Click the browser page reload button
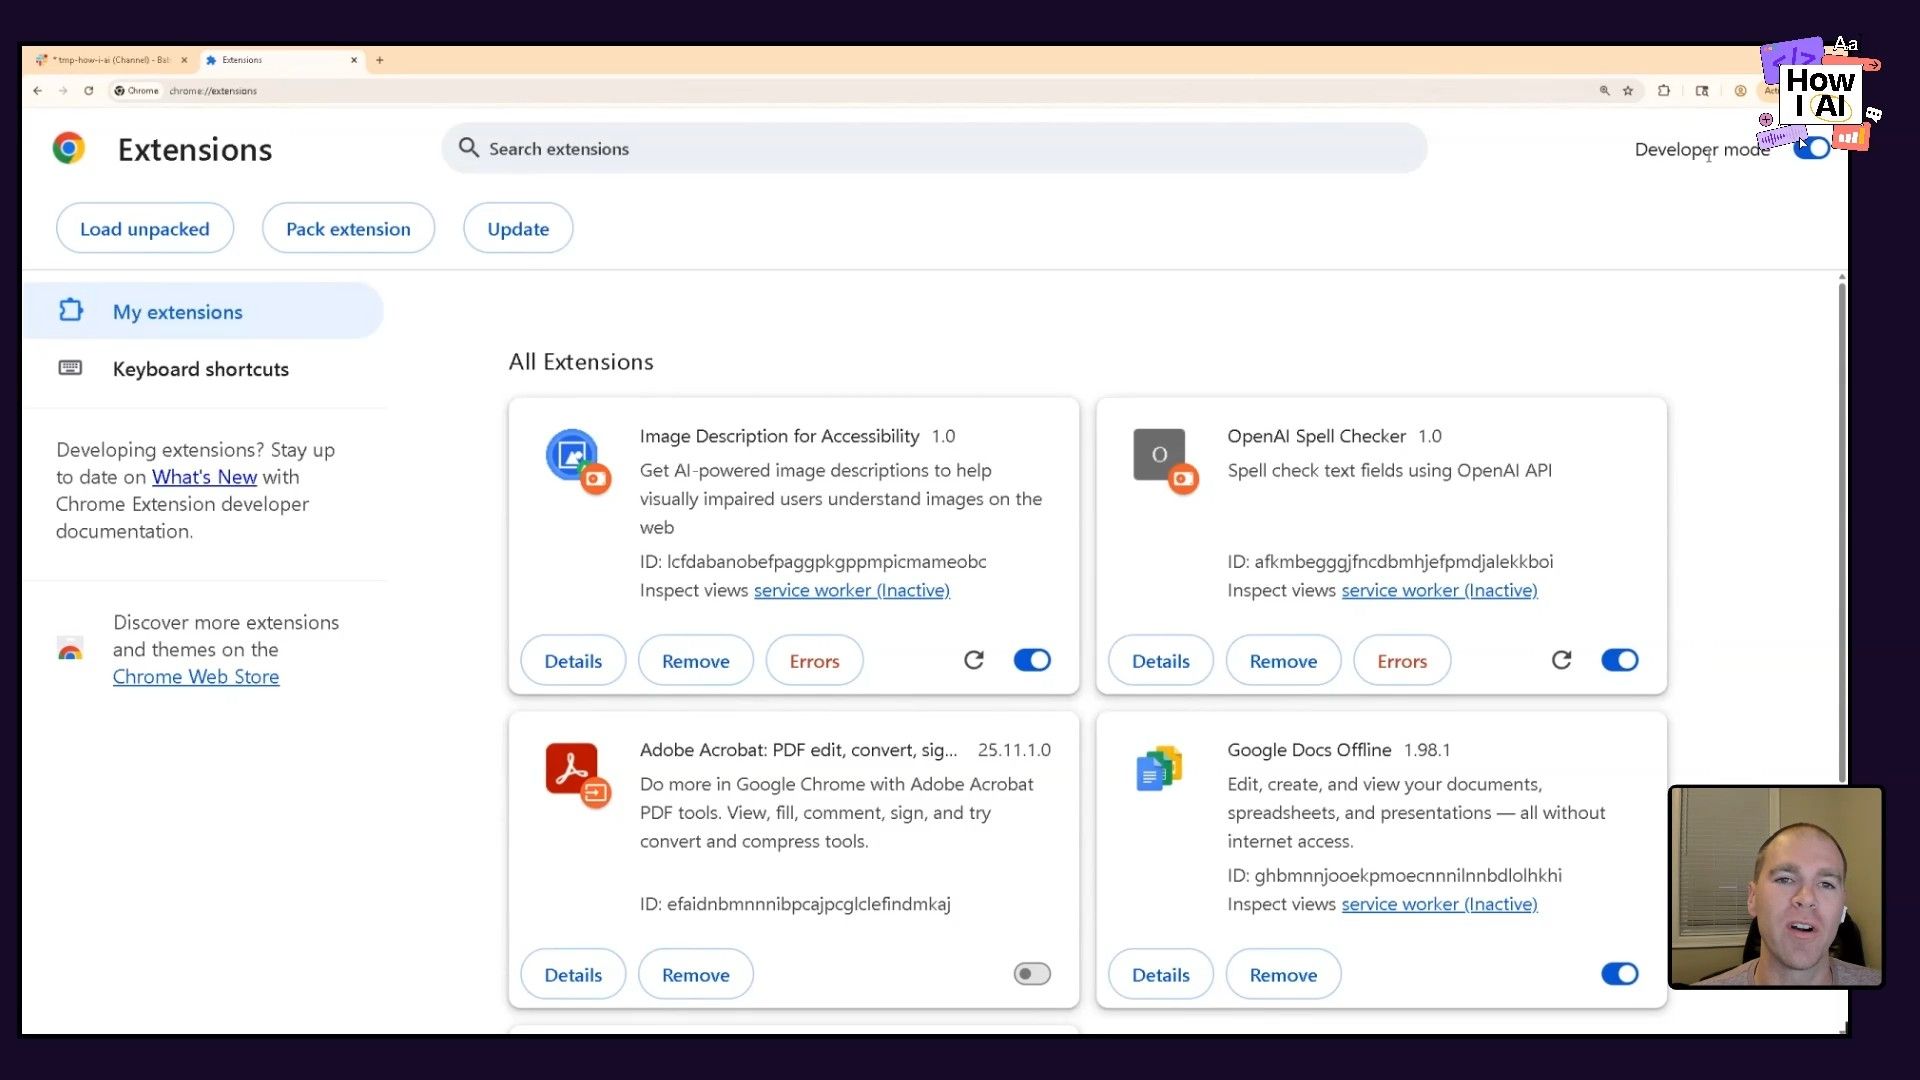This screenshot has height=1080, width=1920. click(x=89, y=90)
